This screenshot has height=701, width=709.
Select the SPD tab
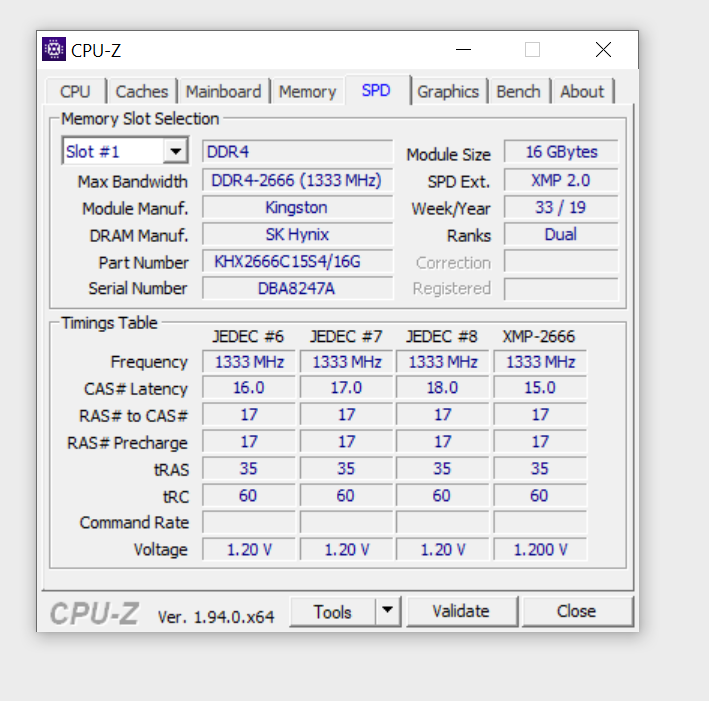tap(376, 90)
